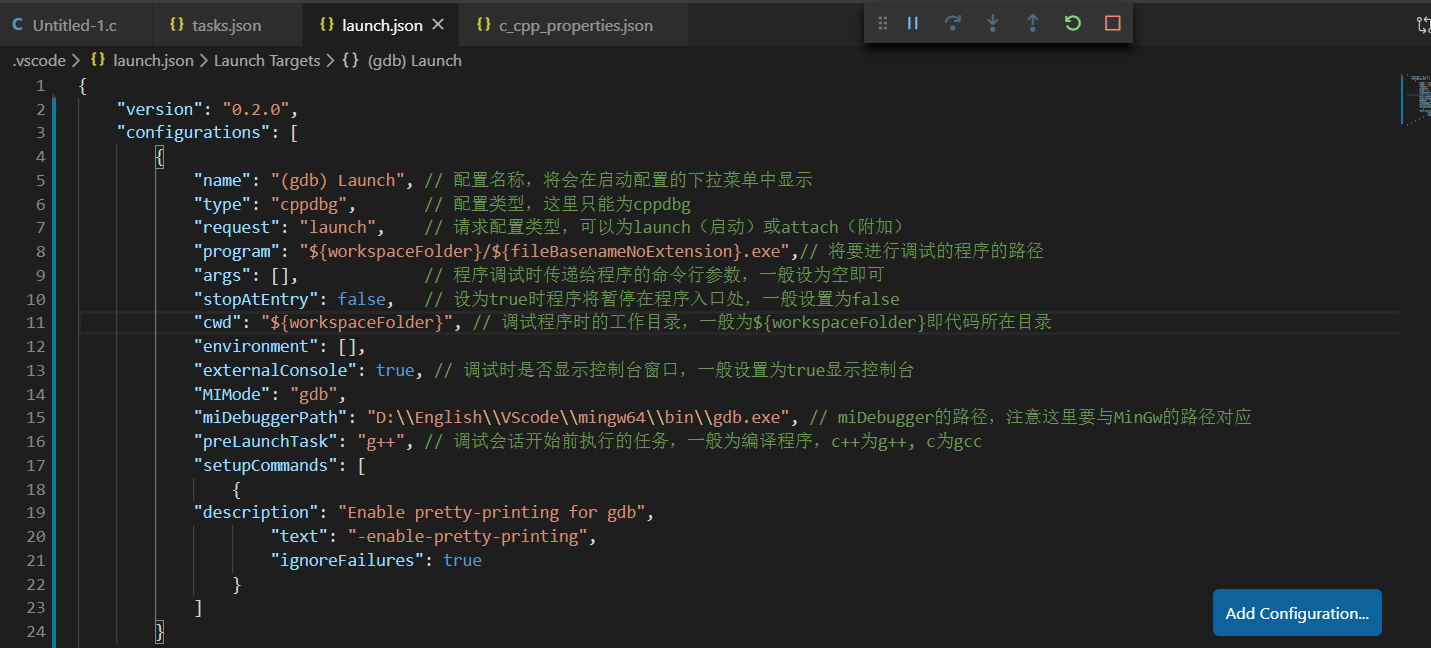Pause the running program in the debug toolbar

click(912, 22)
